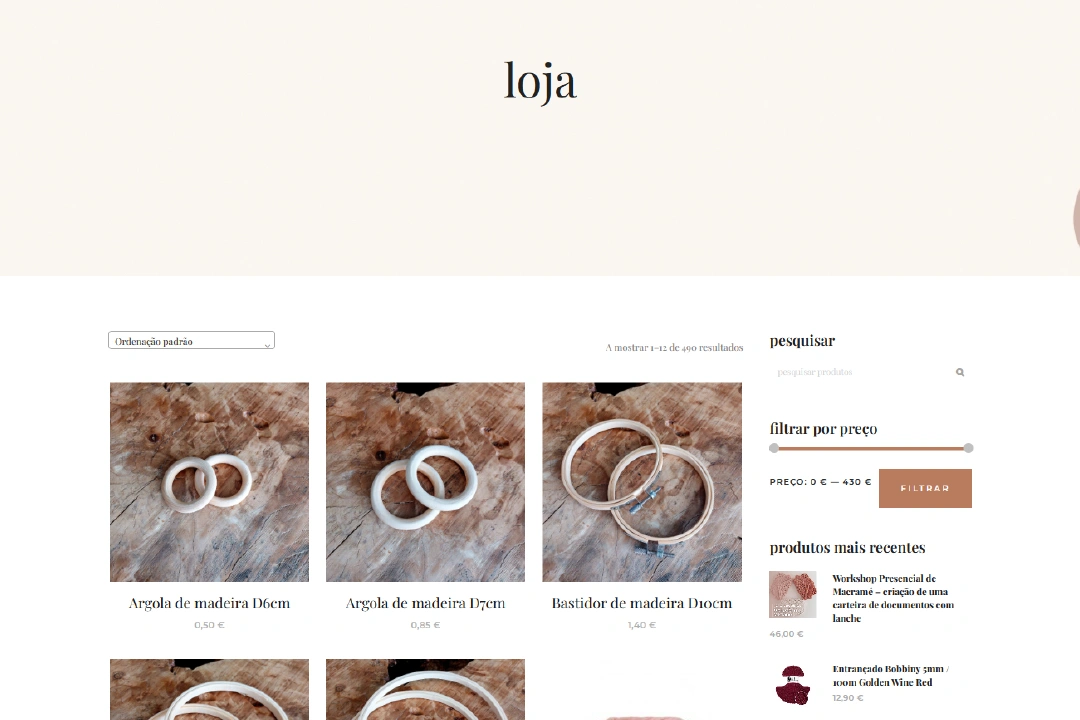
Task: Click the right handle of the price slider
Action: [968, 449]
